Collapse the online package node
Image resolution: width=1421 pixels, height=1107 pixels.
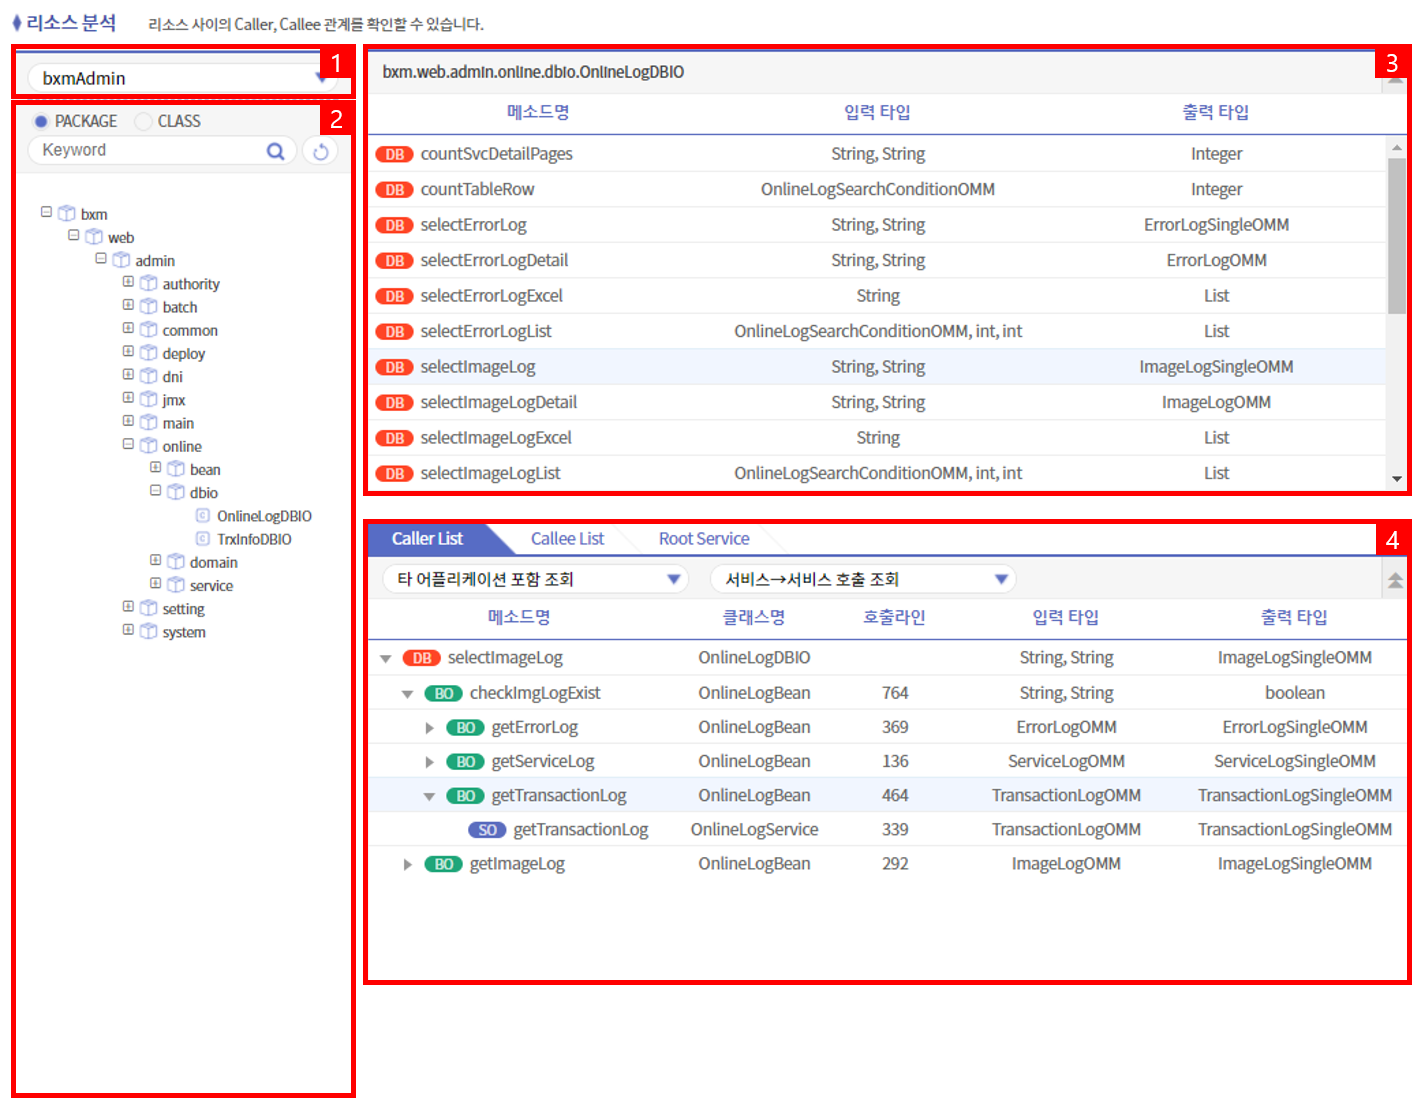click(128, 444)
